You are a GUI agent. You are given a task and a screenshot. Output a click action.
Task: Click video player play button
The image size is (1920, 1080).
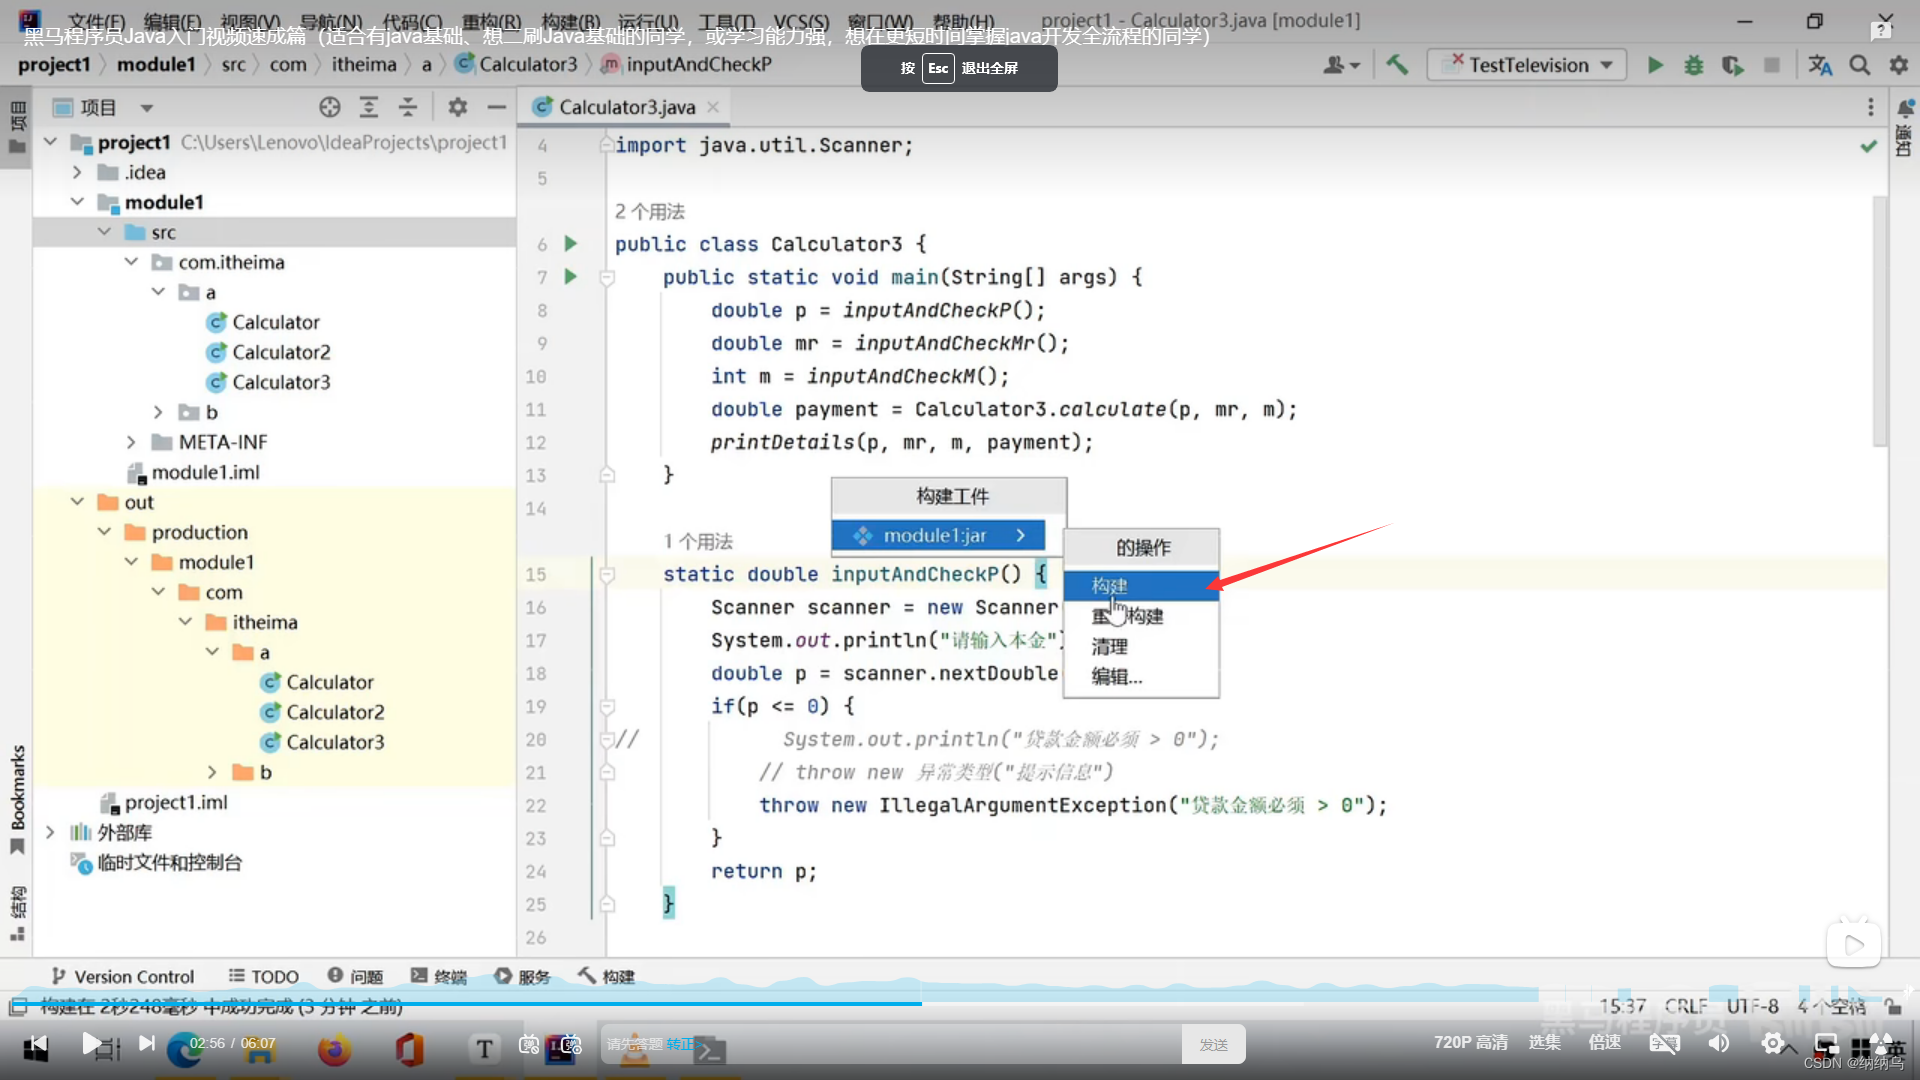91,1044
